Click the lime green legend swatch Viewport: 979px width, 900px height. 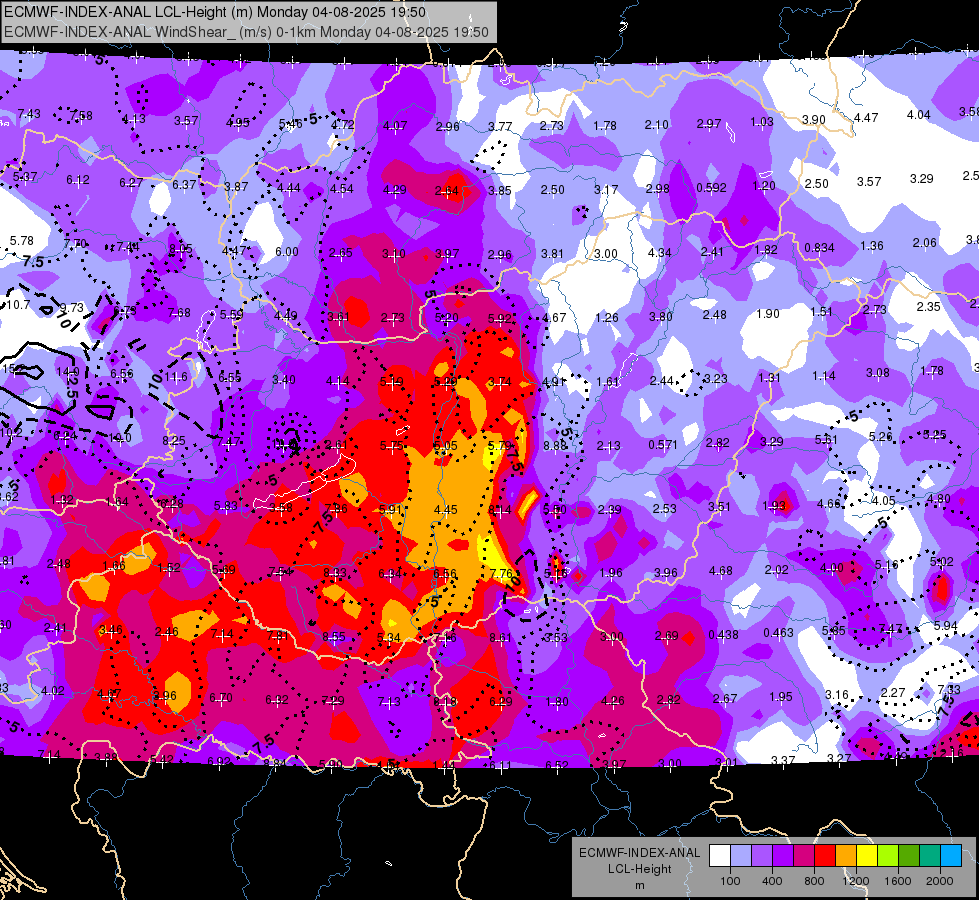click(x=888, y=856)
